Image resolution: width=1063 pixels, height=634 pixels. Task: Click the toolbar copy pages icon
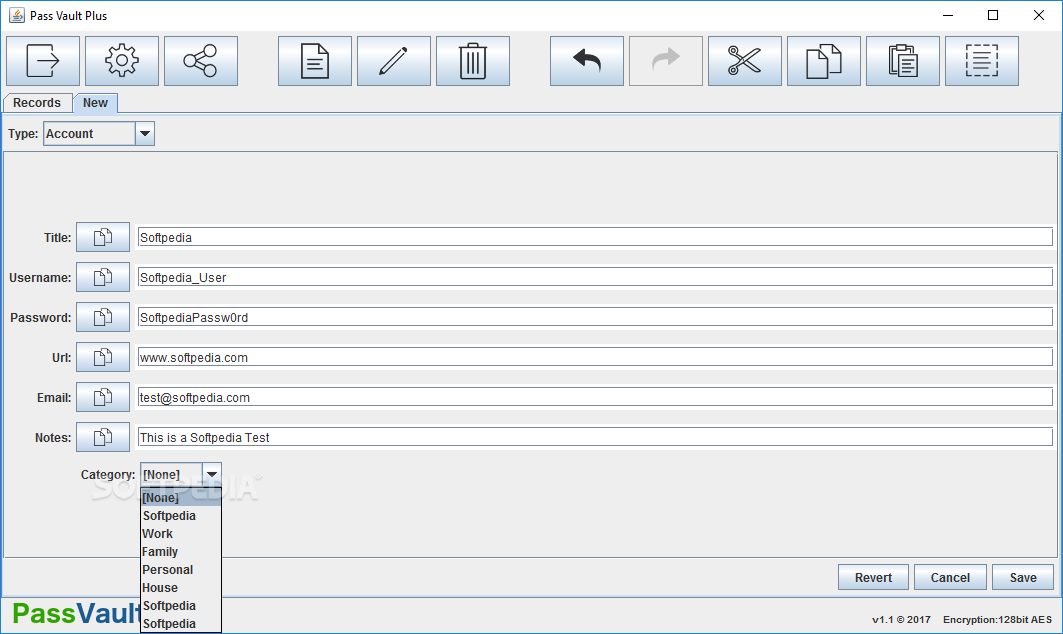click(824, 61)
